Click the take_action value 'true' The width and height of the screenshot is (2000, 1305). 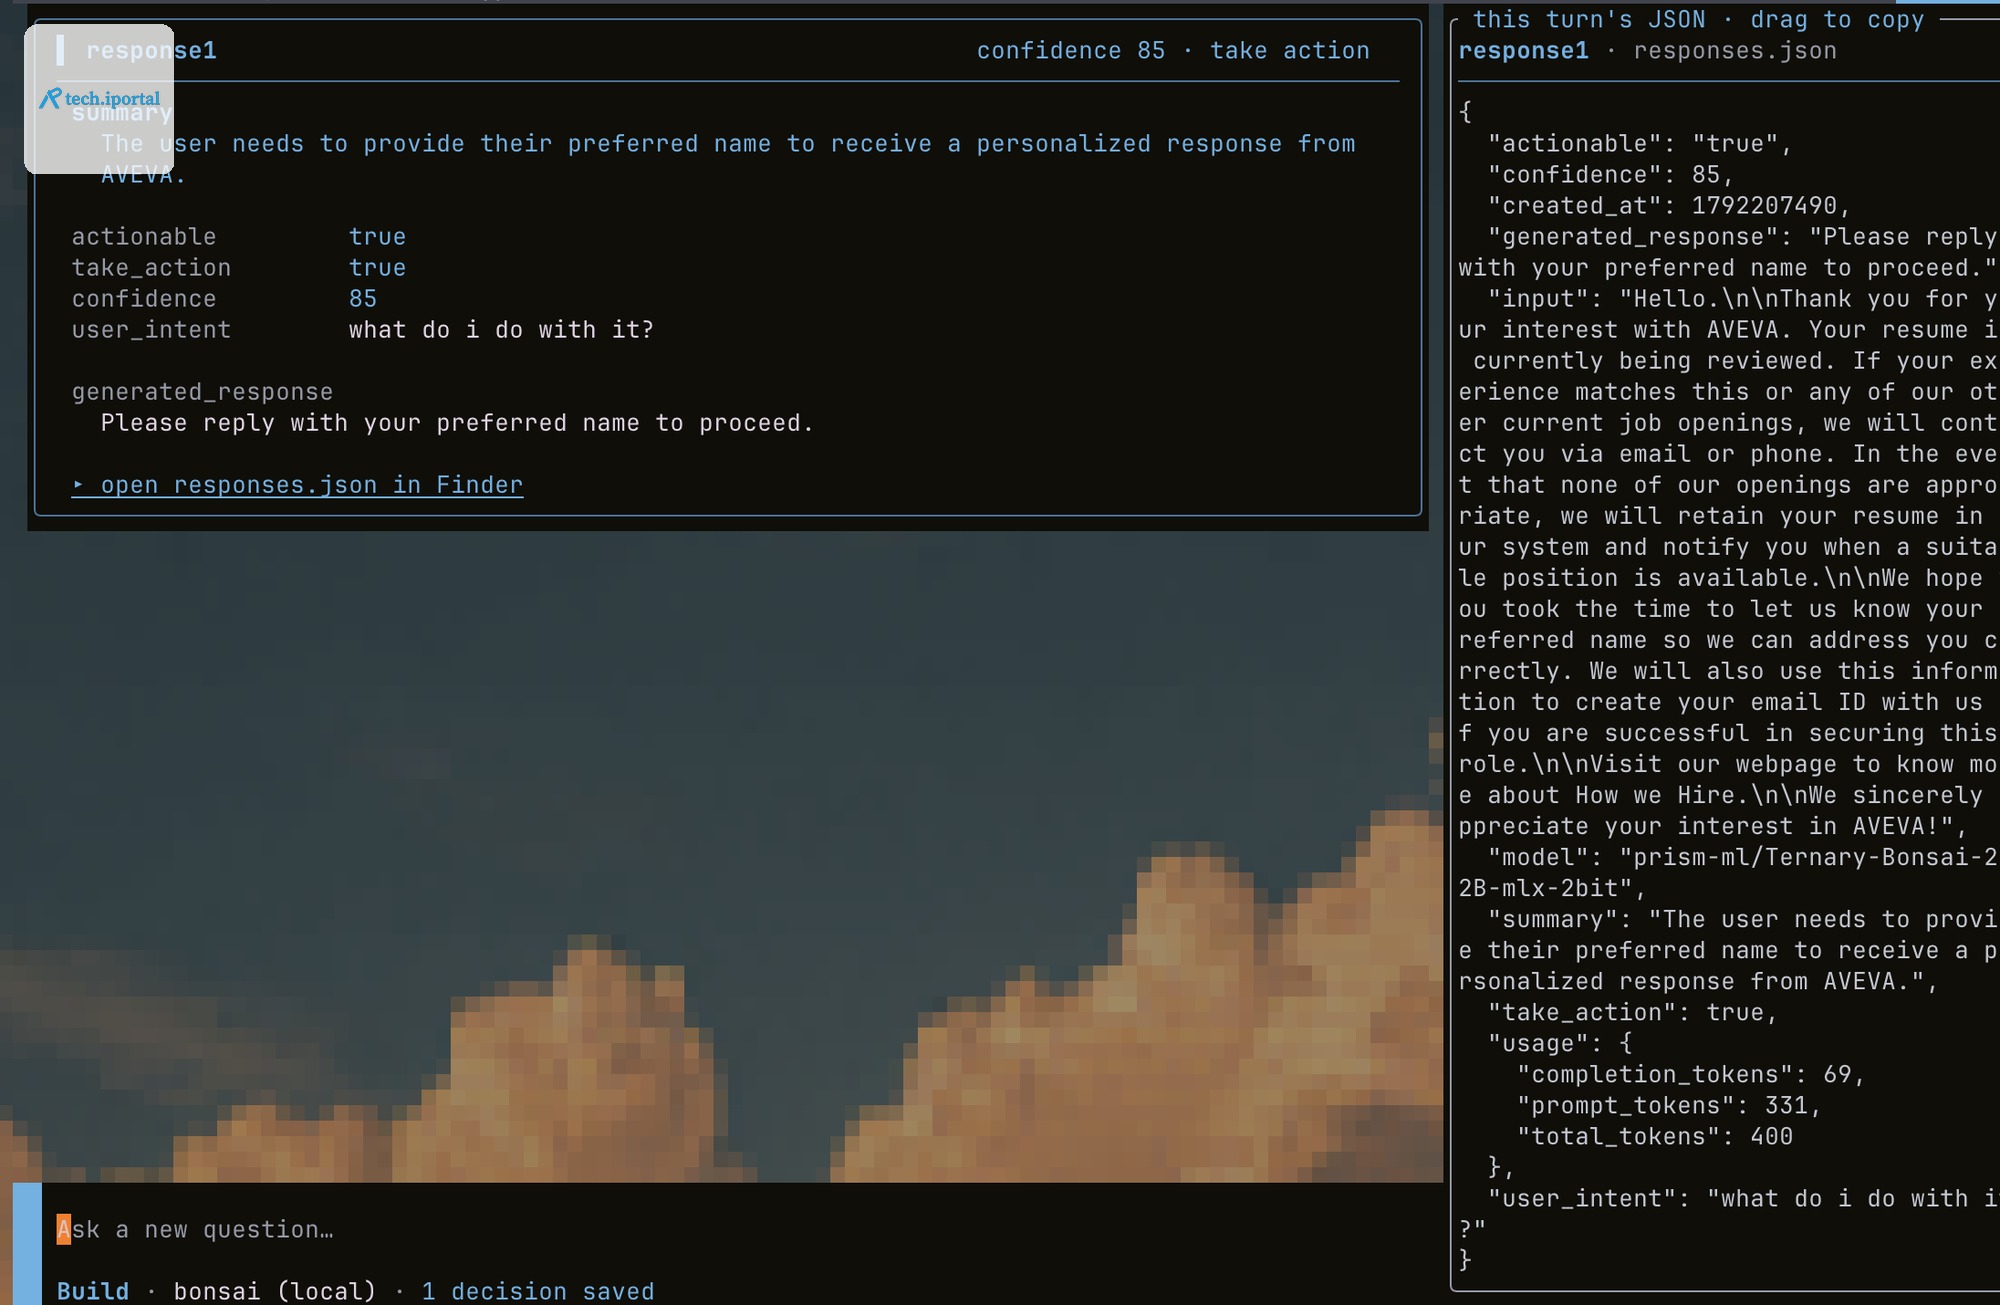click(x=377, y=268)
